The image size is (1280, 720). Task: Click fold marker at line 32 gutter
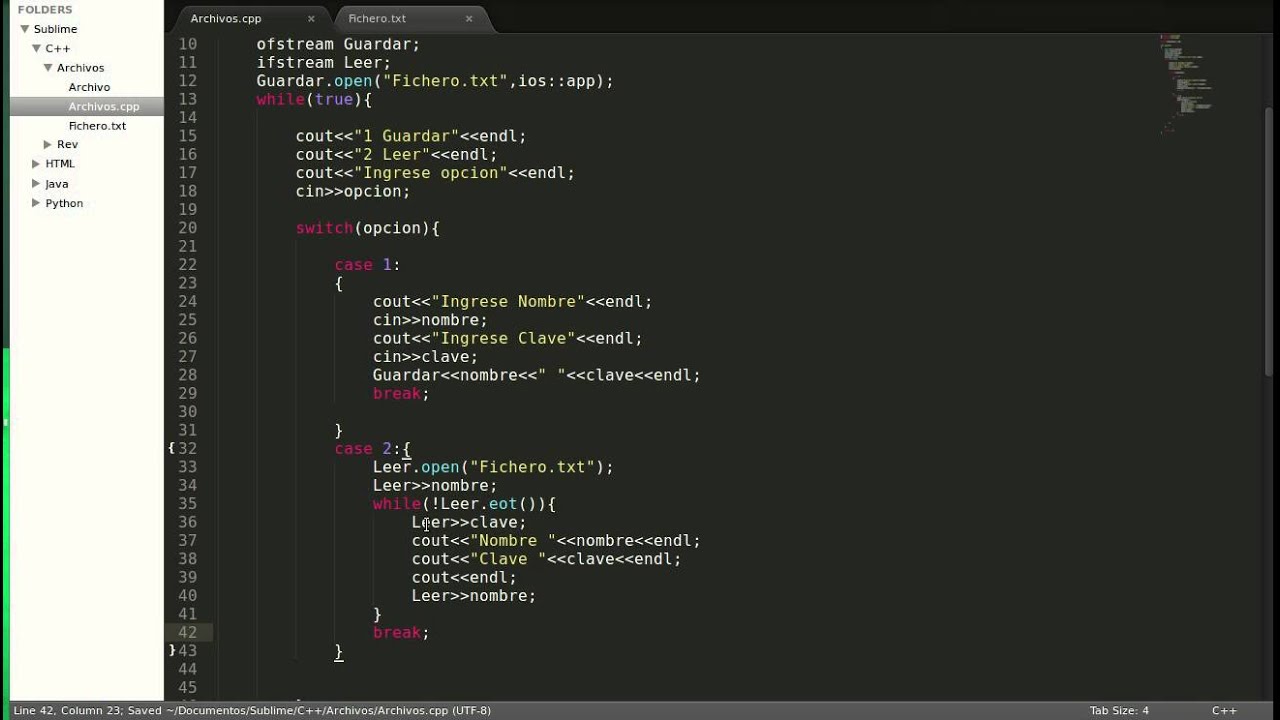point(171,449)
